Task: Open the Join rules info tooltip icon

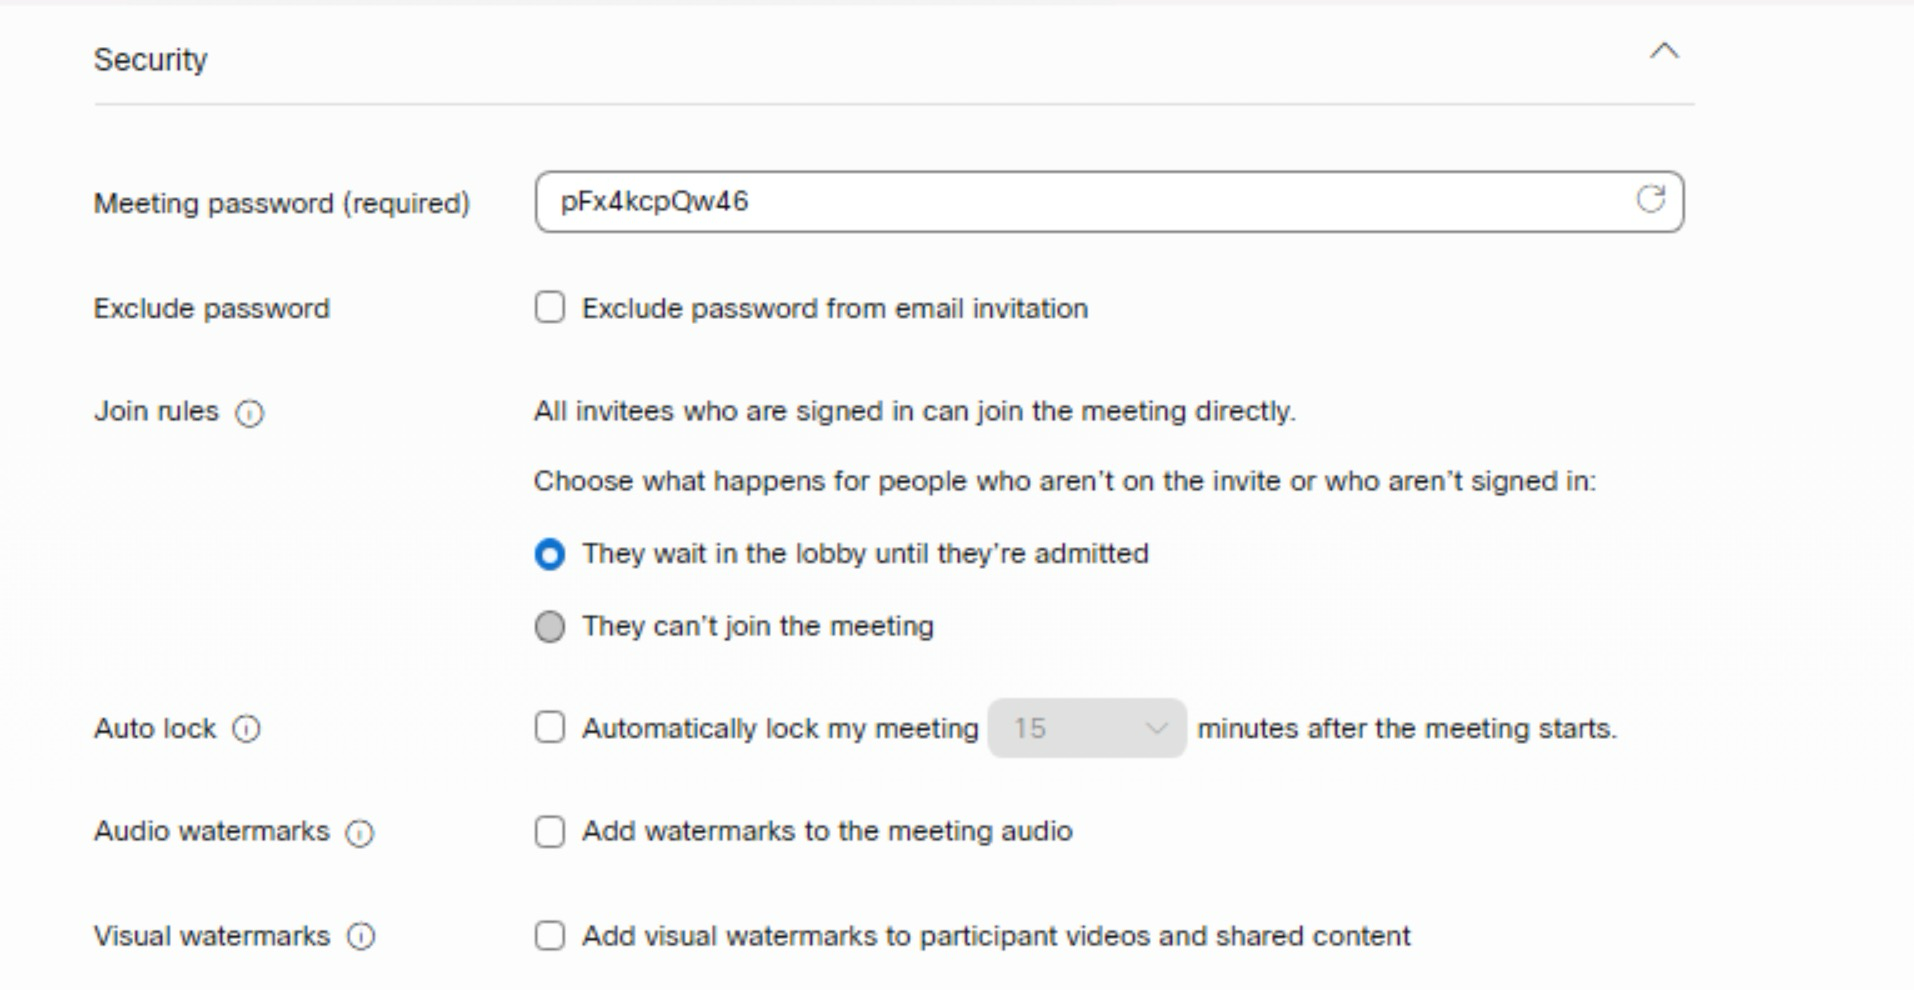Action: point(249,413)
